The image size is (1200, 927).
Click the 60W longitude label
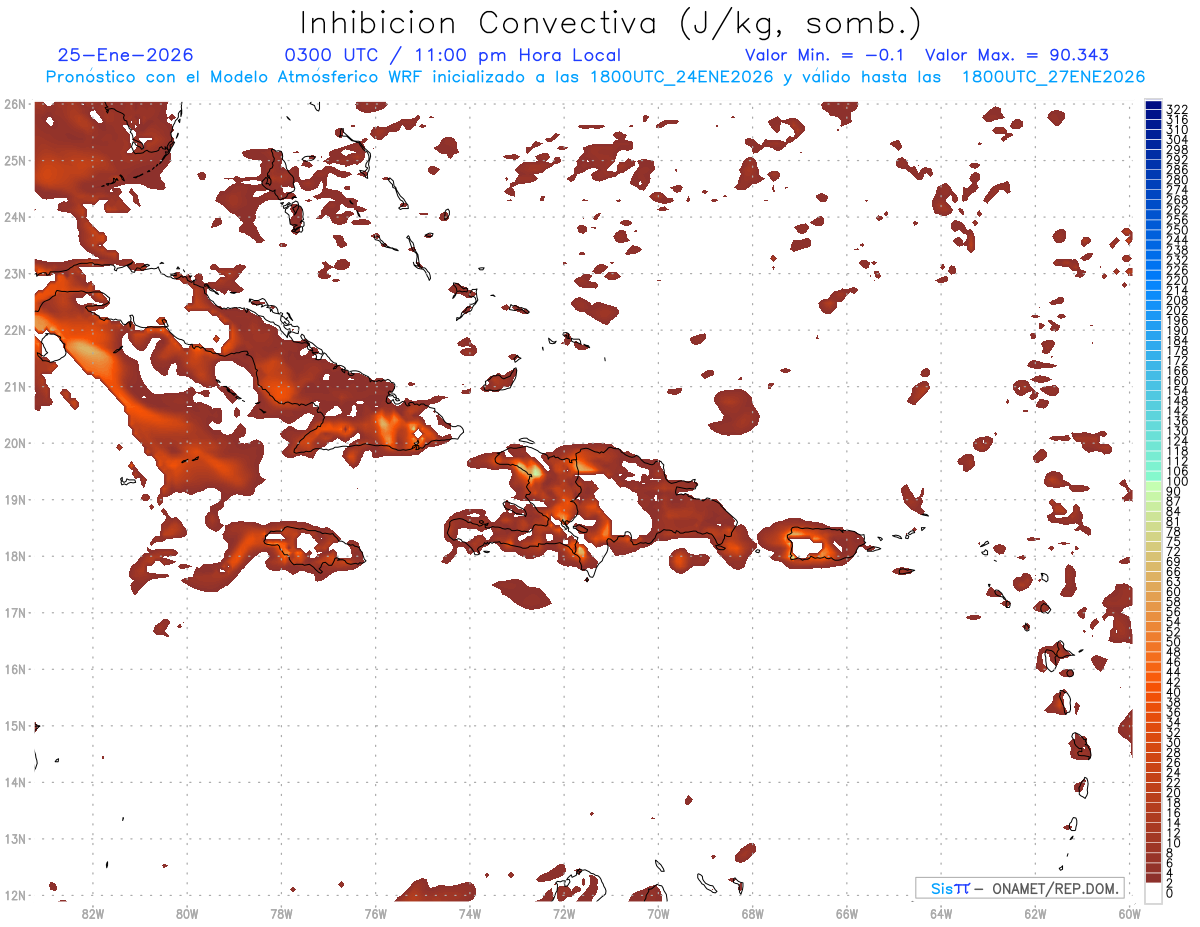pyautogui.click(x=1130, y=913)
